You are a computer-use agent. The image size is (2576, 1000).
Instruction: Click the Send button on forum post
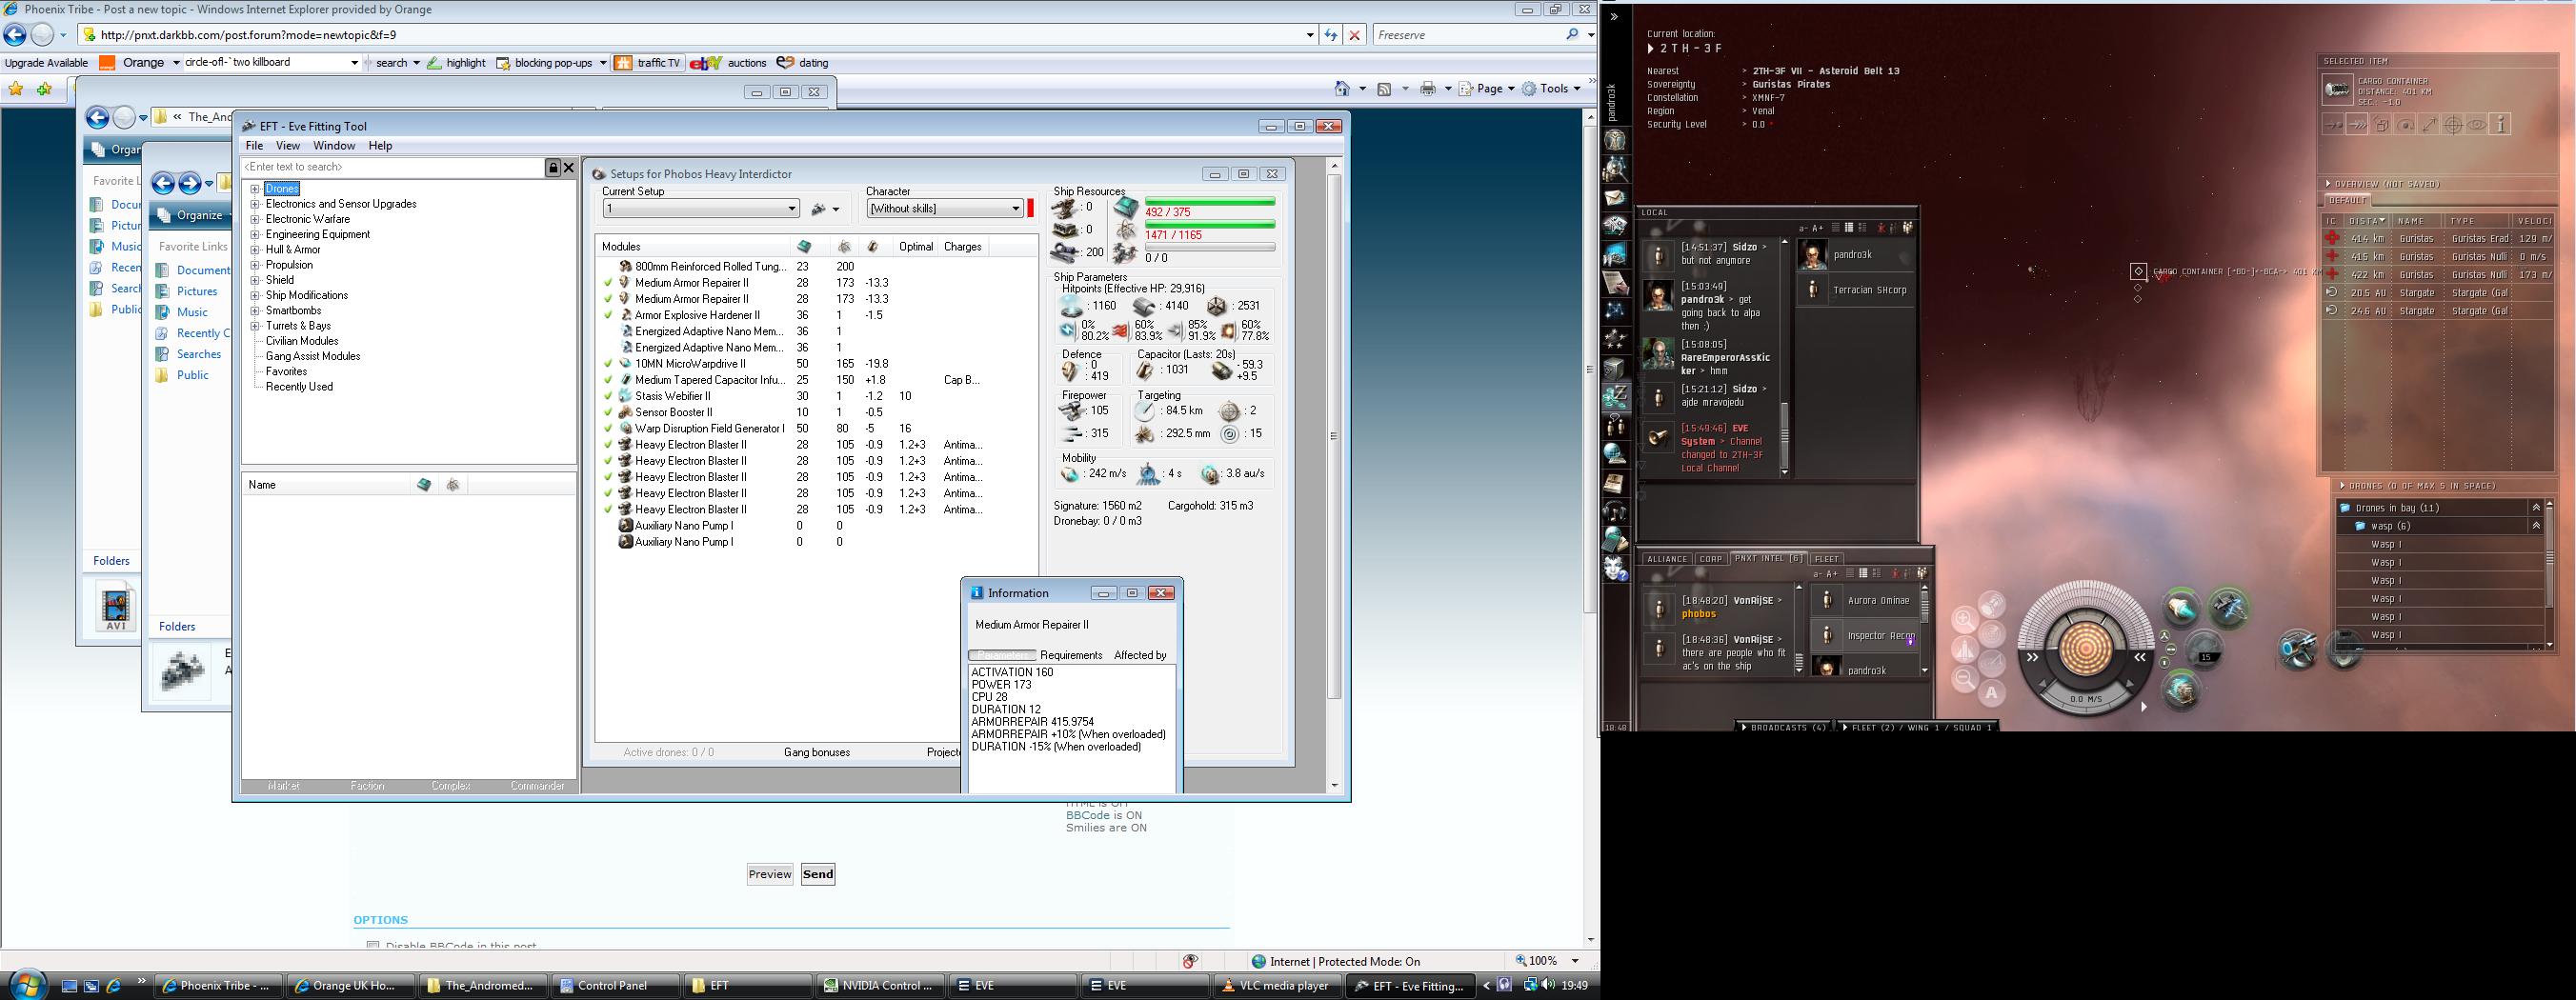(x=818, y=874)
